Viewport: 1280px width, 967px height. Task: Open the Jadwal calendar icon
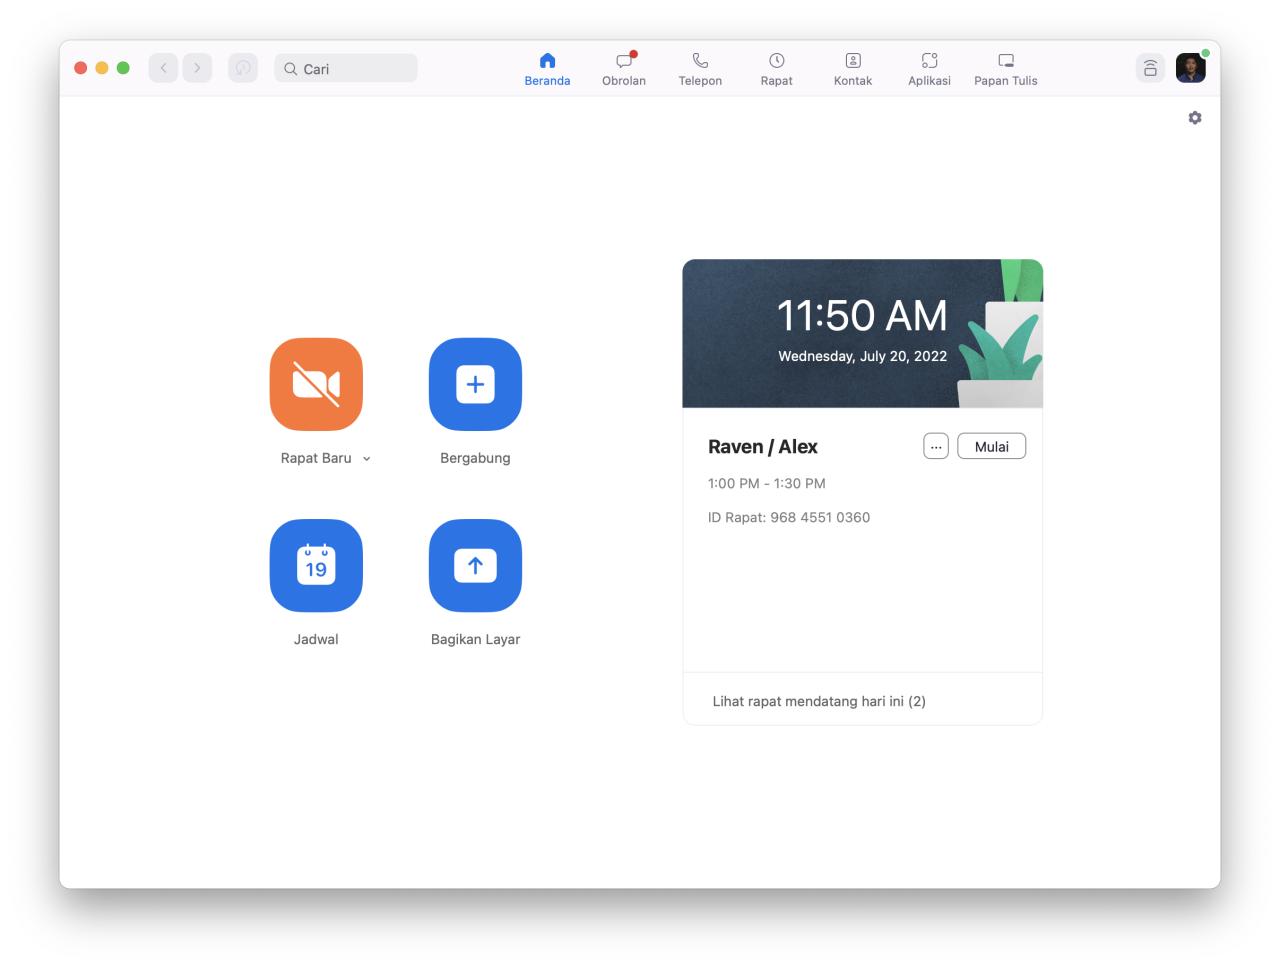[x=316, y=565]
